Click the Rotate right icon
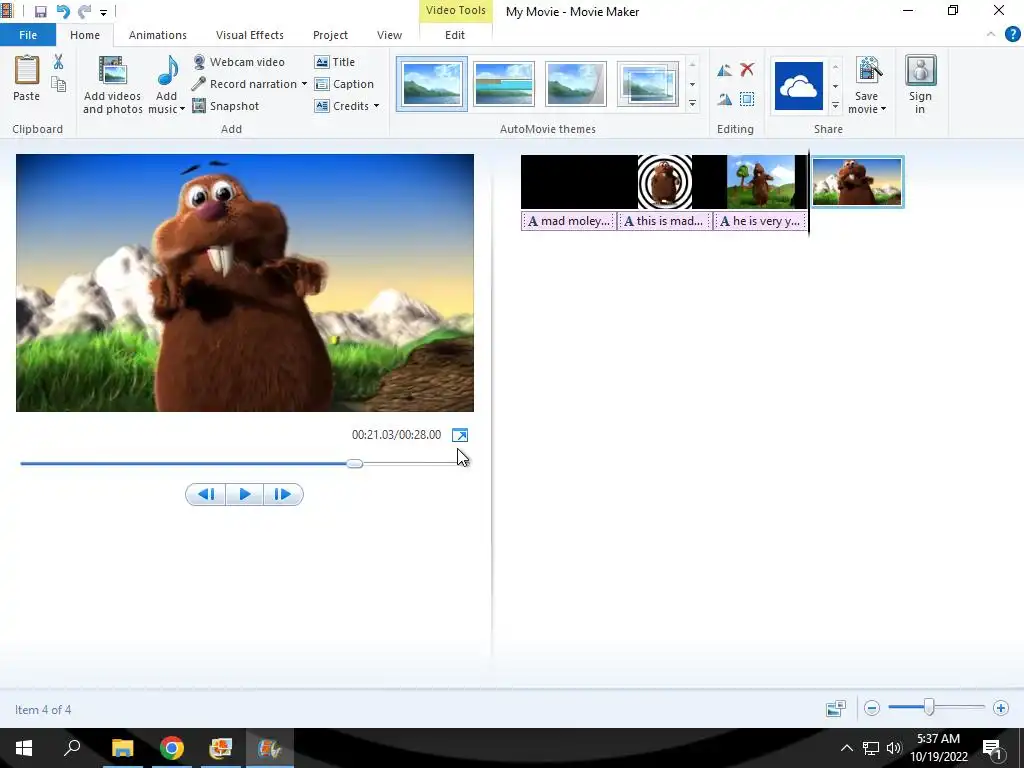Image resolution: width=1024 pixels, height=768 pixels. click(x=724, y=99)
